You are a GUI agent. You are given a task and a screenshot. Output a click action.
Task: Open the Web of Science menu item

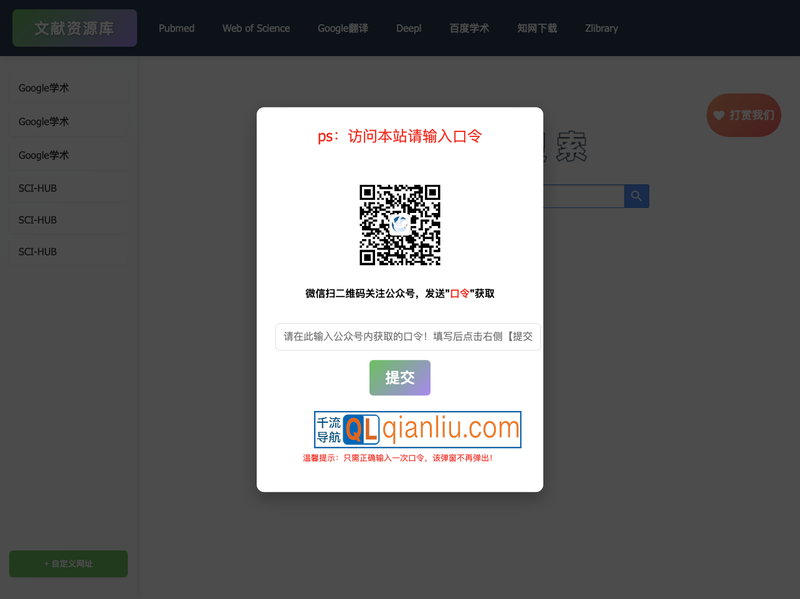point(256,28)
